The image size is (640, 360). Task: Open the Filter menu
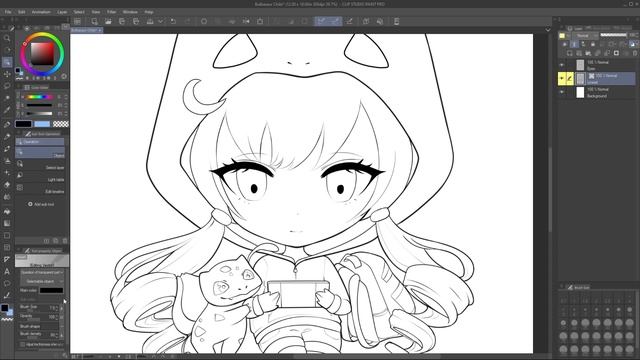tap(111, 12)
